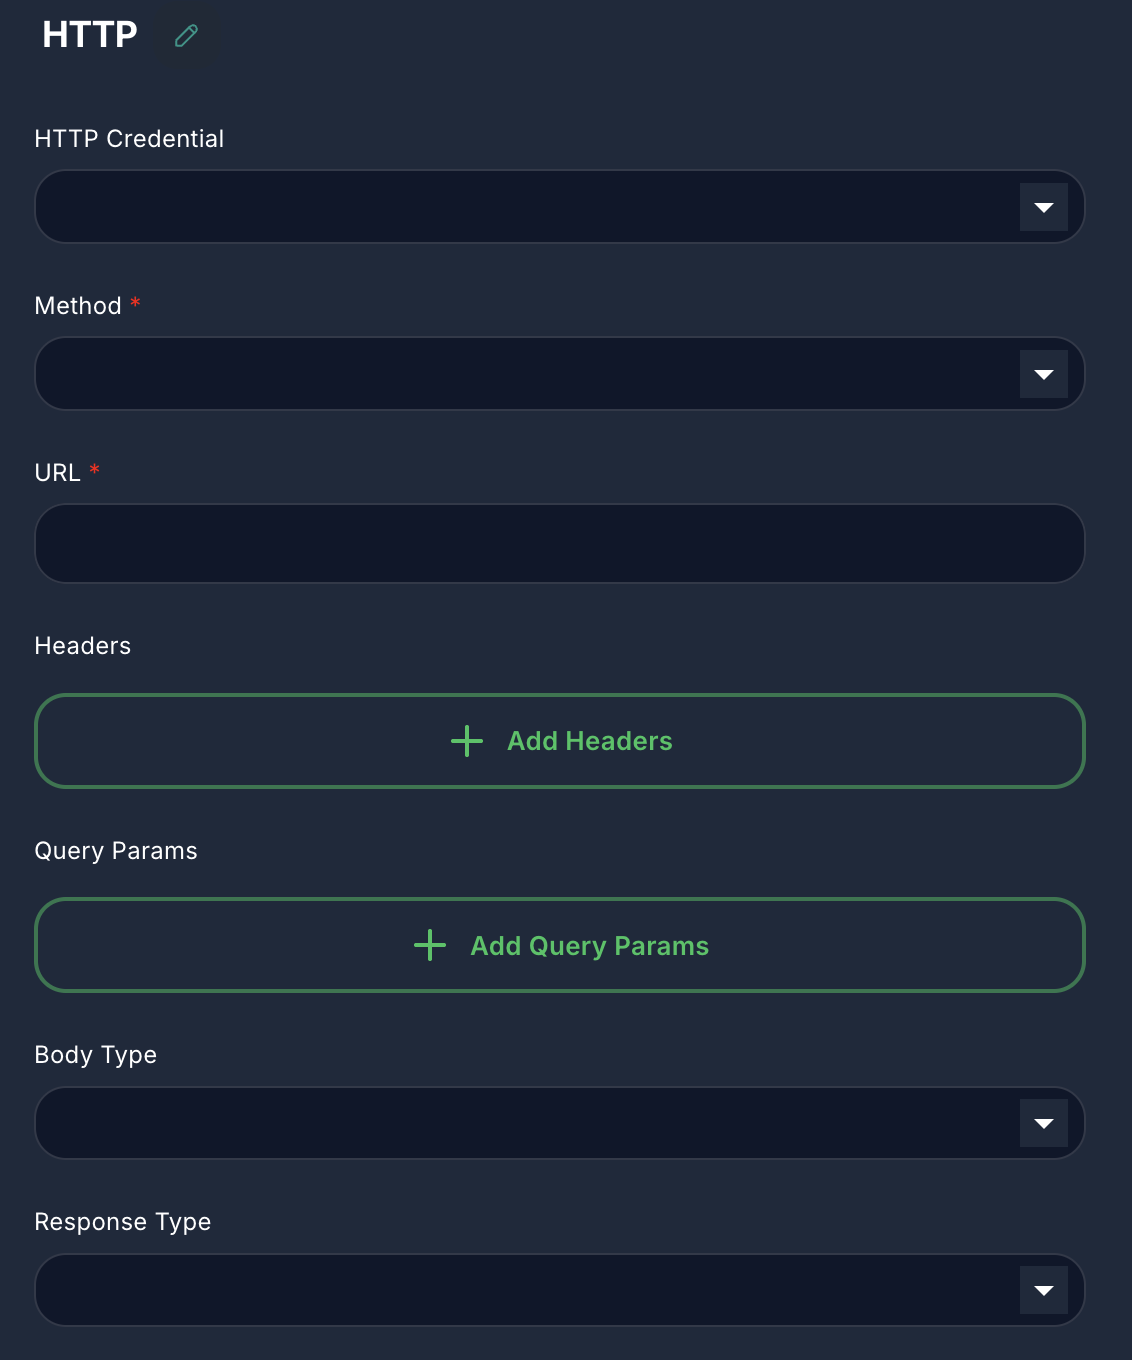The image size is (1132, 1360).
Task: Click the Response Type dropdown chevron
Action: (1043, 1290)
